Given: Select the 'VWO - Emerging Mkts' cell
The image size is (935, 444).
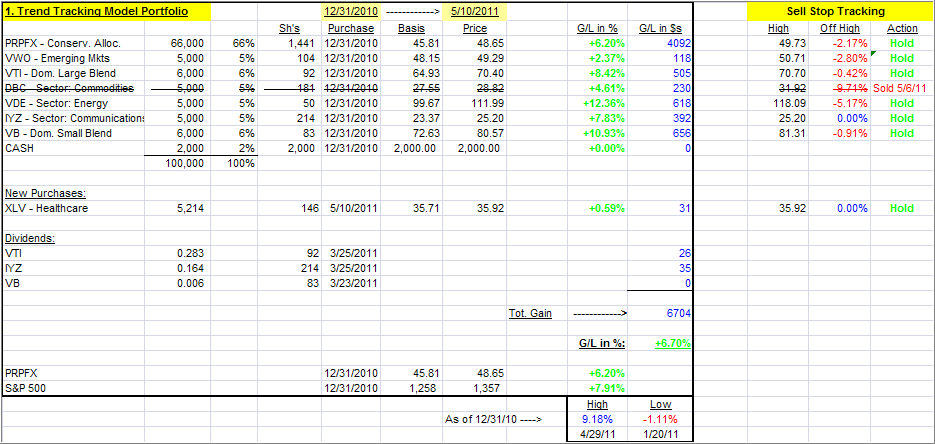Looking at the screenshot, I should tap(73, 58).
